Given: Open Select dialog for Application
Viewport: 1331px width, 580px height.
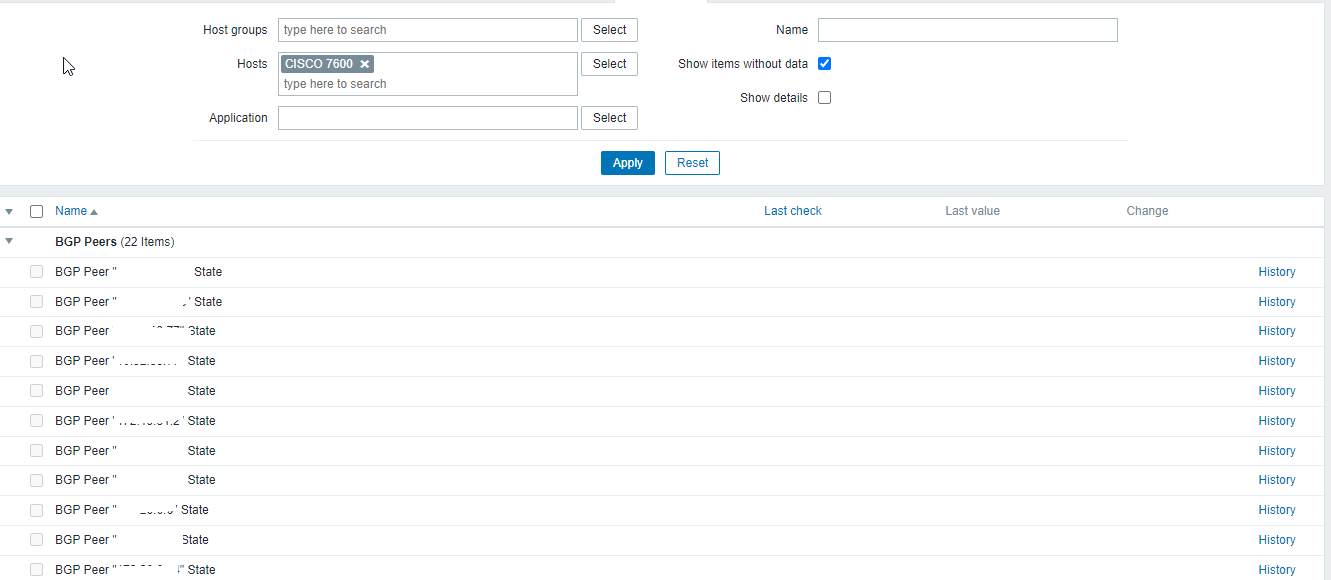Looking at the screenshot, I should (609, 118).
